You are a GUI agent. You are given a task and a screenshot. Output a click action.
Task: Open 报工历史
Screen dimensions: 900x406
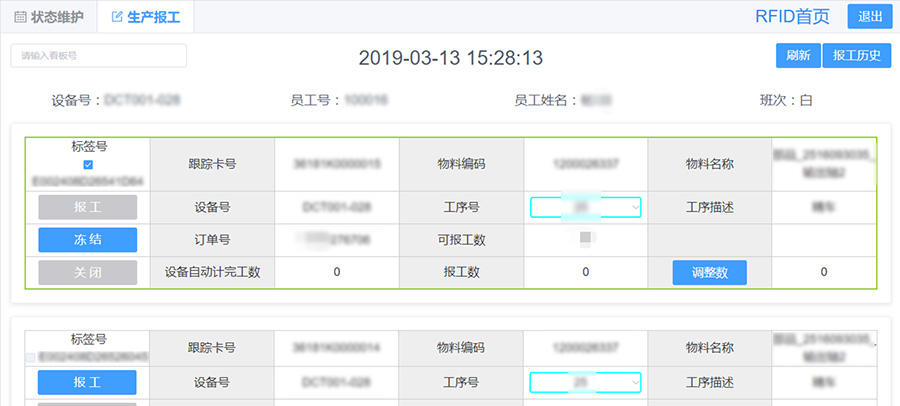click(x=856, y=56)
